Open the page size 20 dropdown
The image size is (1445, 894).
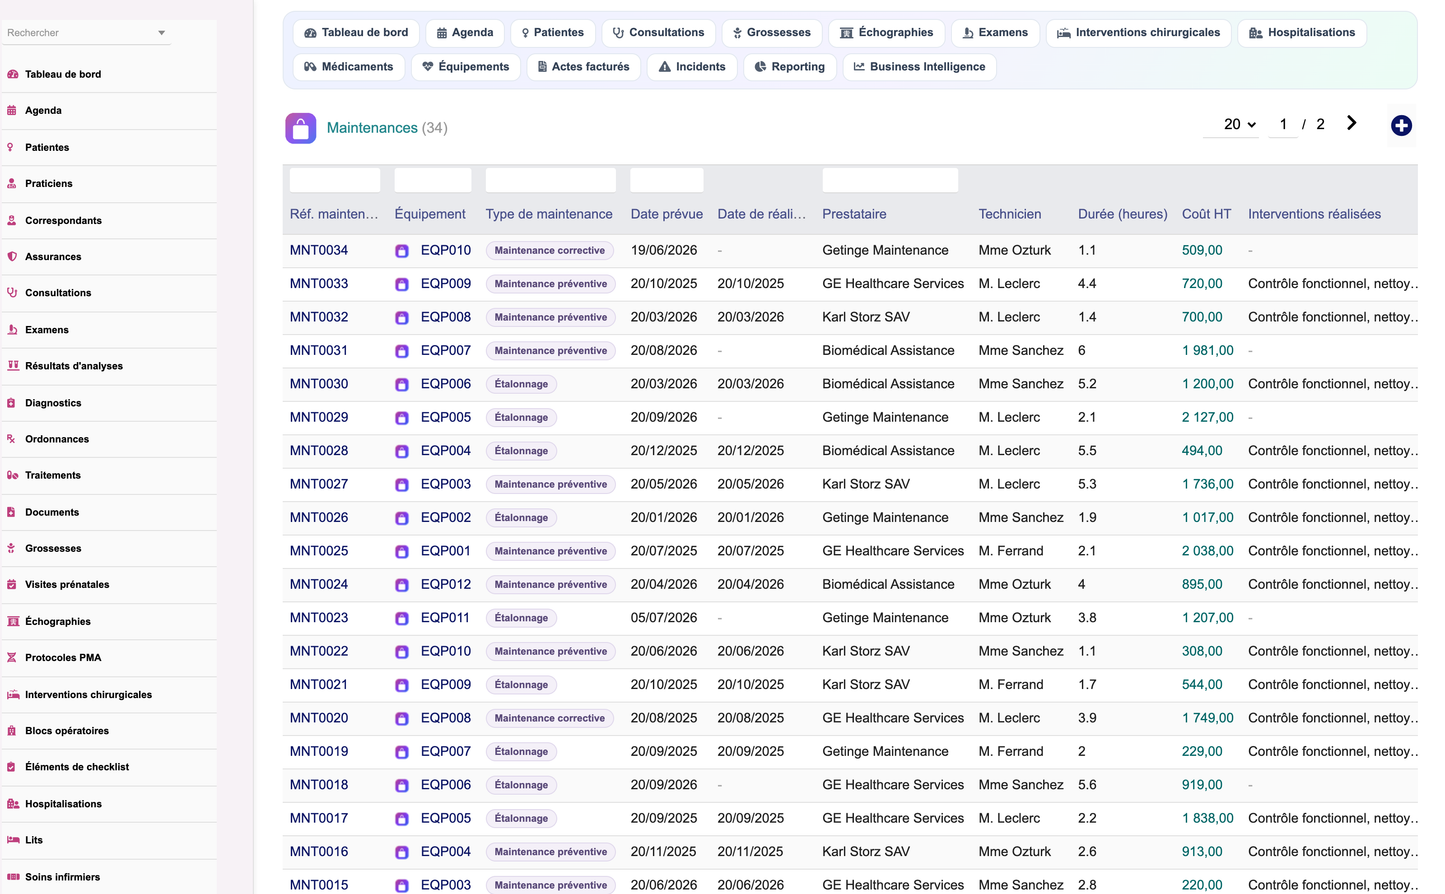pyautogui.click(x=1240, y=124)
